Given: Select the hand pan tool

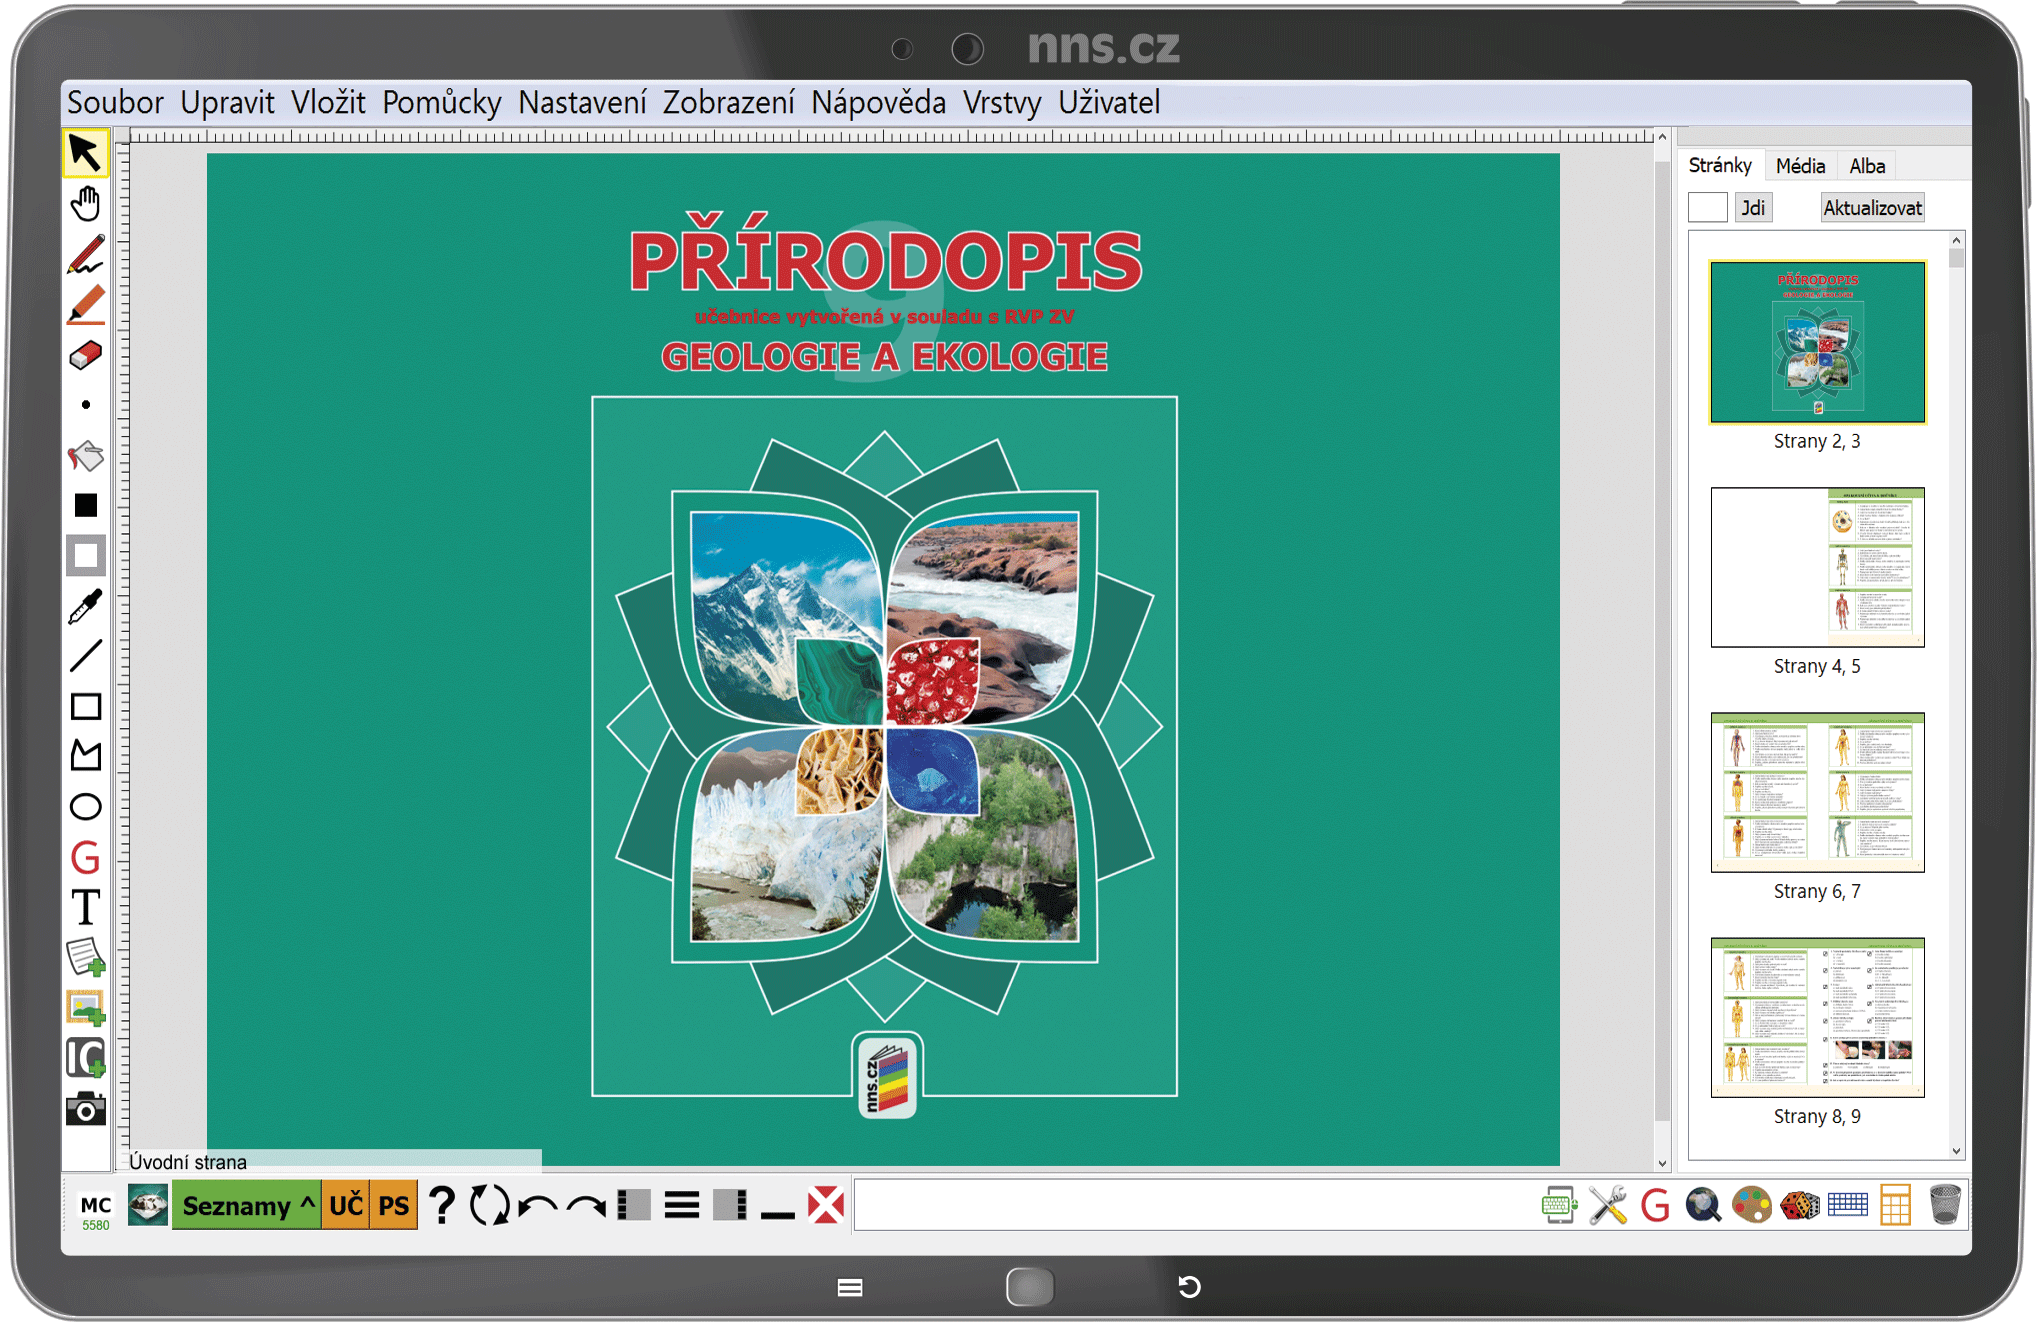Looking at the screenshot, I should pos(86,204).
